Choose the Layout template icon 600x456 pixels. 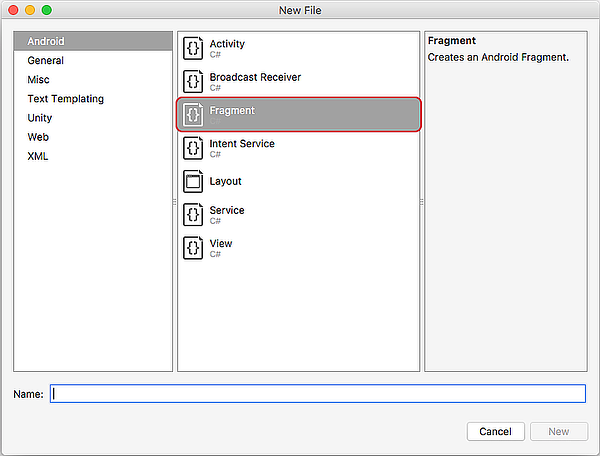pos(193,181)
